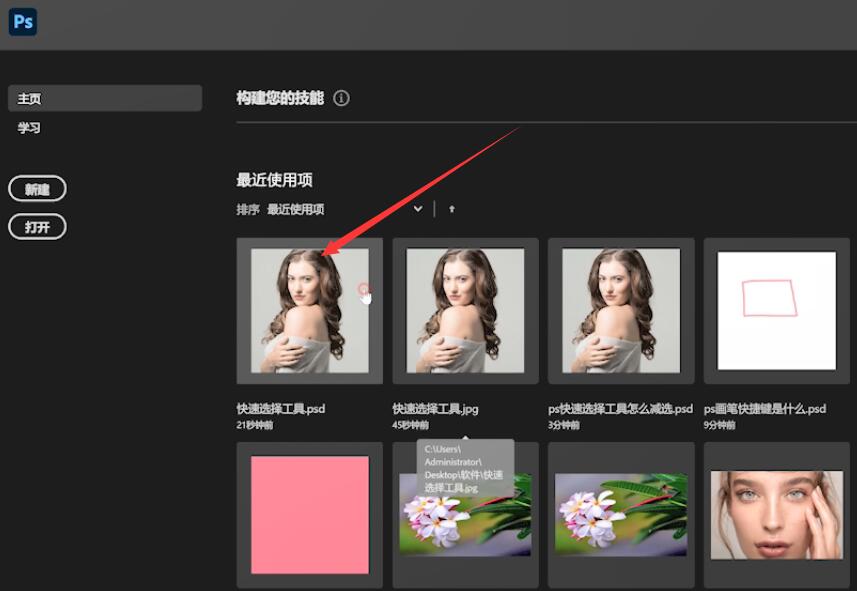The width and height of the screenshot is (857, 591).
Task: Select the 主页 tab in the sidebar
Action: (105, 98)
